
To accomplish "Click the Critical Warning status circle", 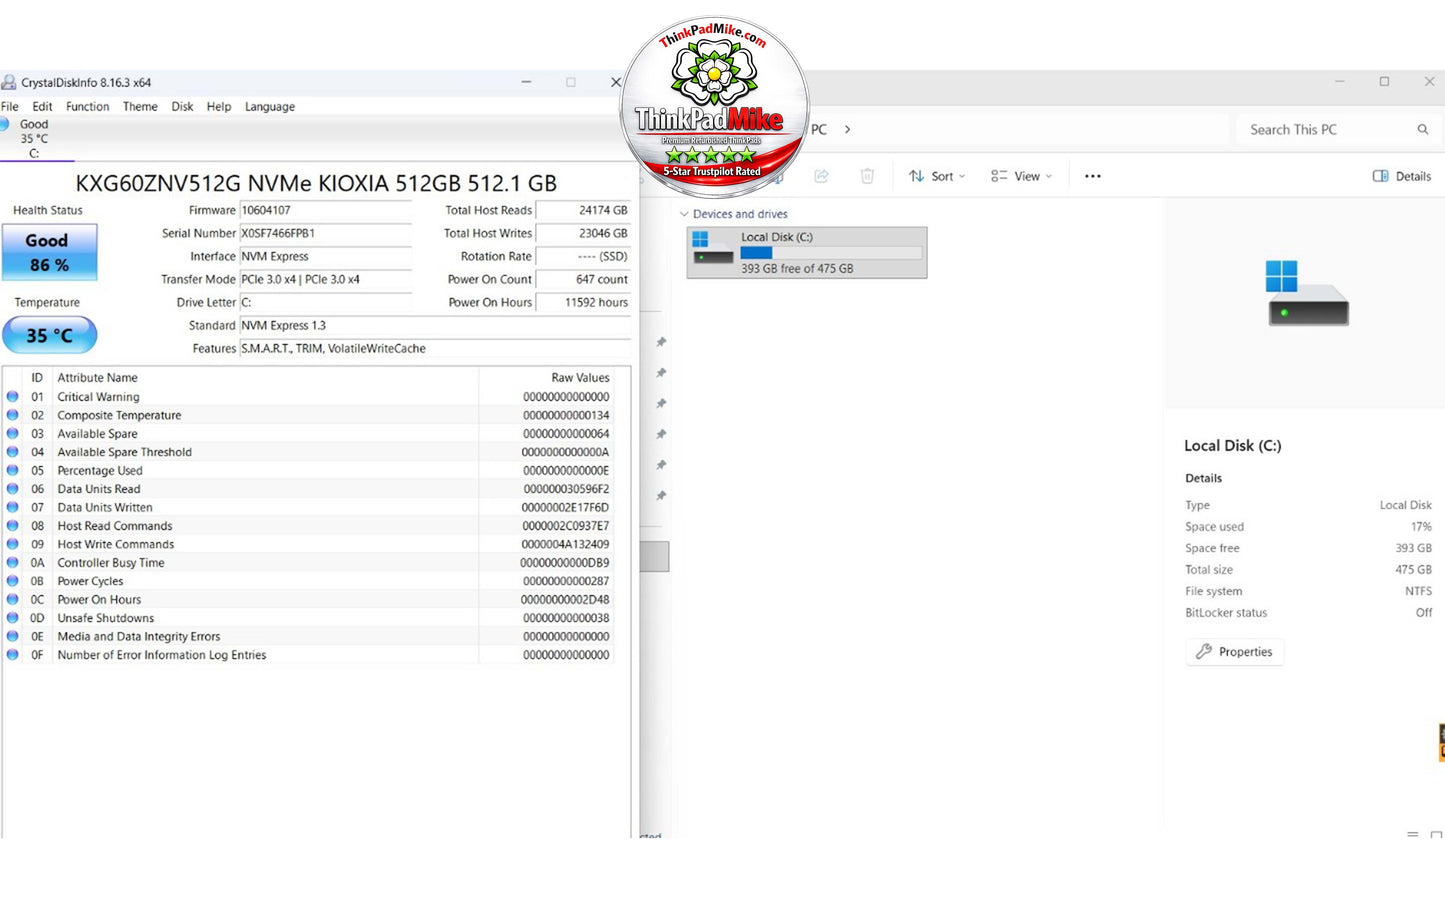I will (12, 397).
